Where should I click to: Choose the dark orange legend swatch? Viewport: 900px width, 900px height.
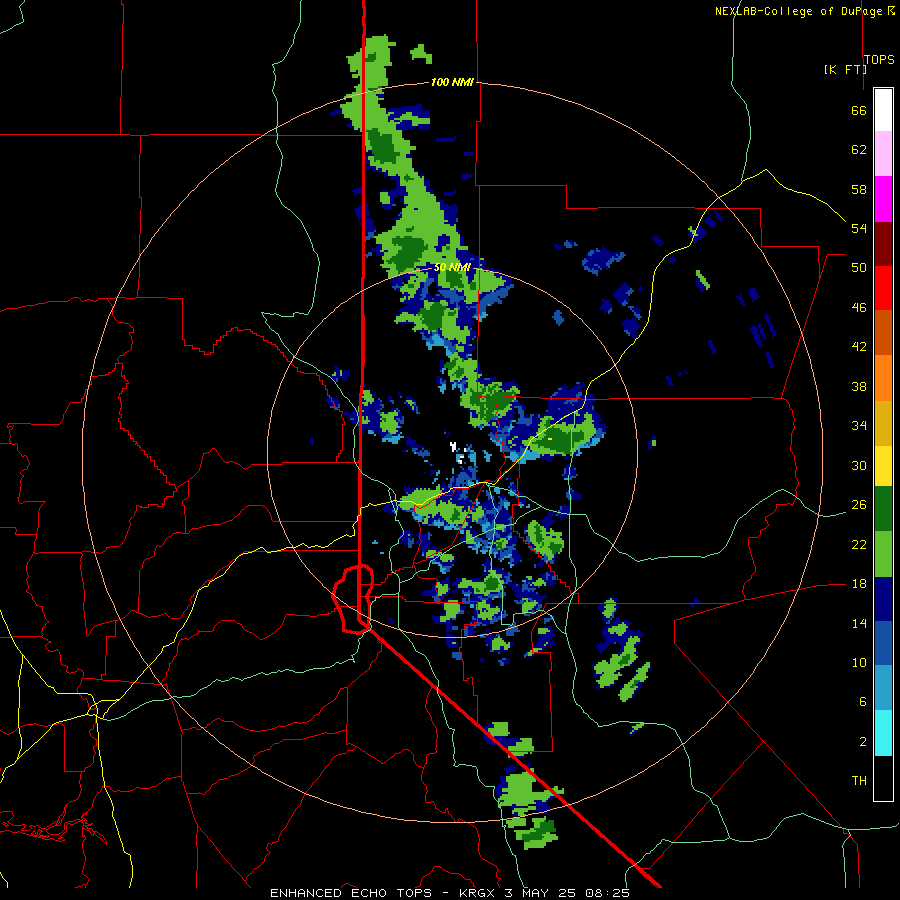click(x=883, y=333)
